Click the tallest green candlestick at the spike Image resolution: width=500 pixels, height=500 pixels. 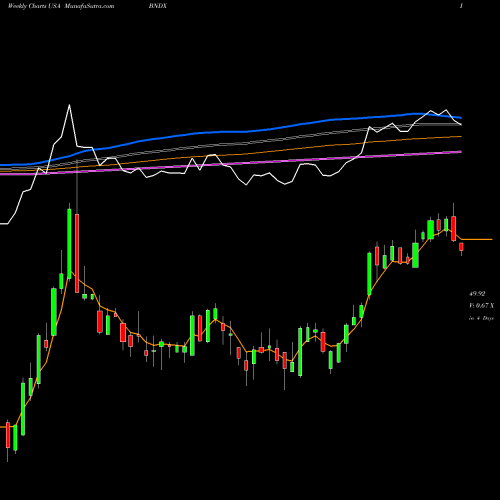(69, 243)
